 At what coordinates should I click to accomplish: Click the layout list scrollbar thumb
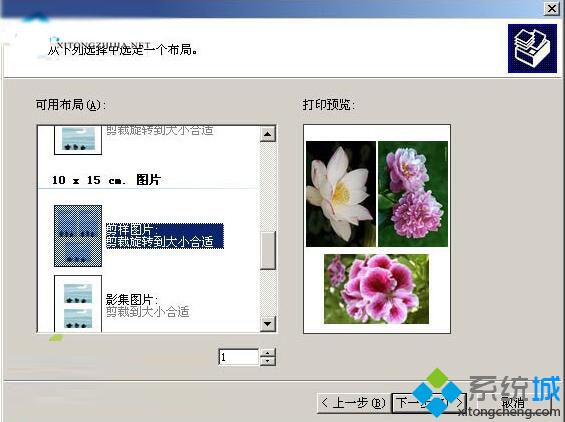pos(268,250)
